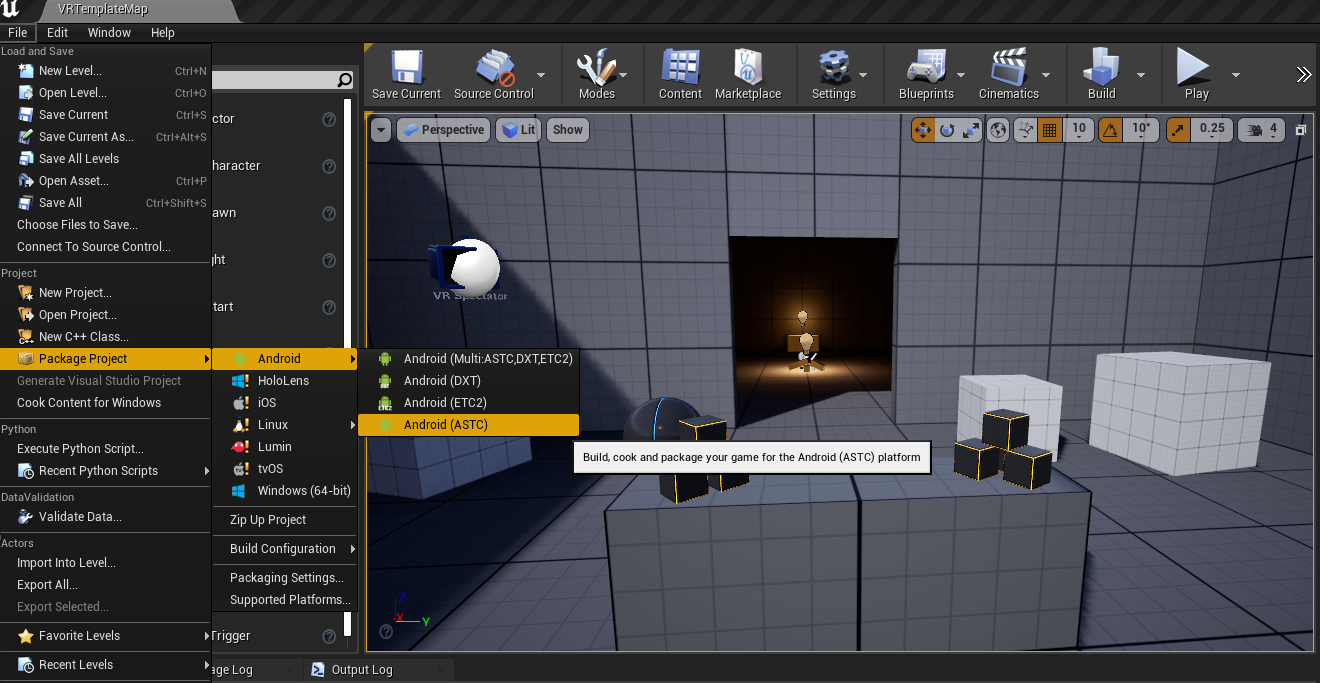Select New C++ Class... entry
The height and width of the screenshot is (683, 1320).
106,337
